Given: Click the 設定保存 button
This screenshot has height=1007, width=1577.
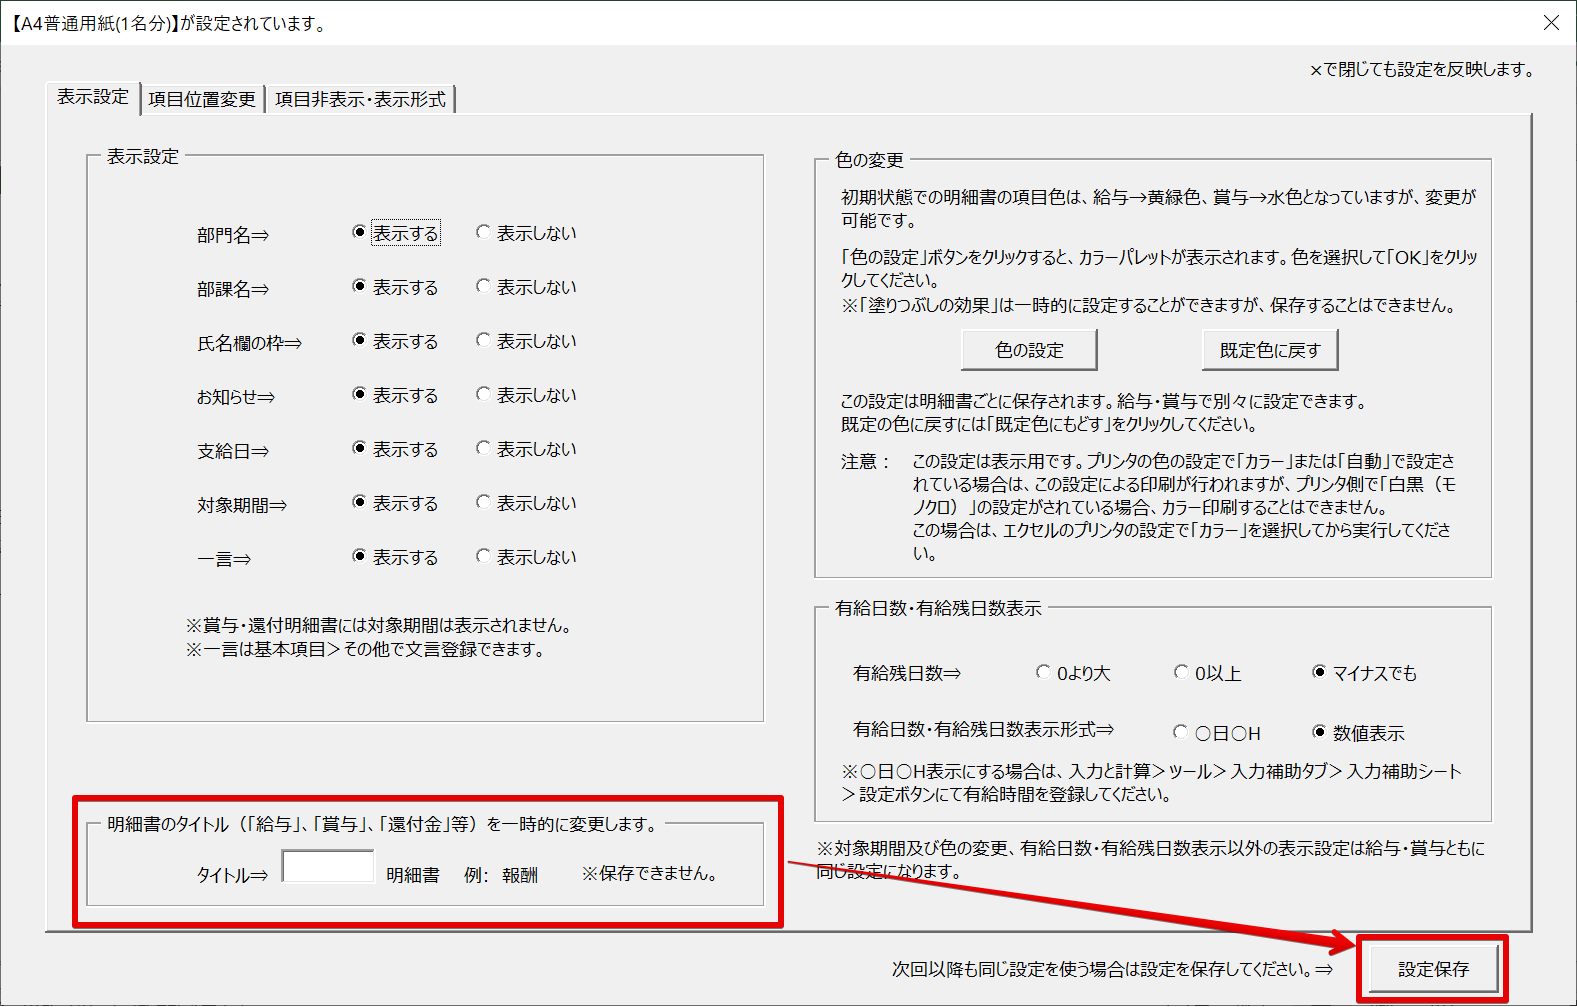Looking at the screenshot, I should 1432,969.
